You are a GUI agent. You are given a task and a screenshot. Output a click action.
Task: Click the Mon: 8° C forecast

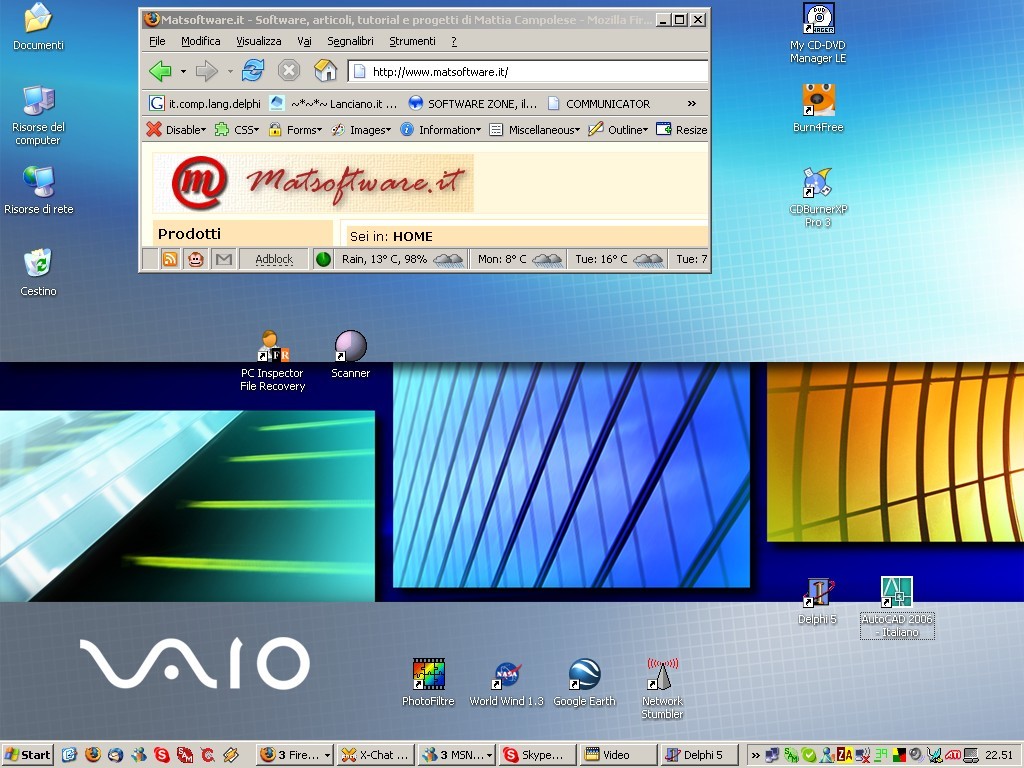pyautogui.click(x=519, y=259)
